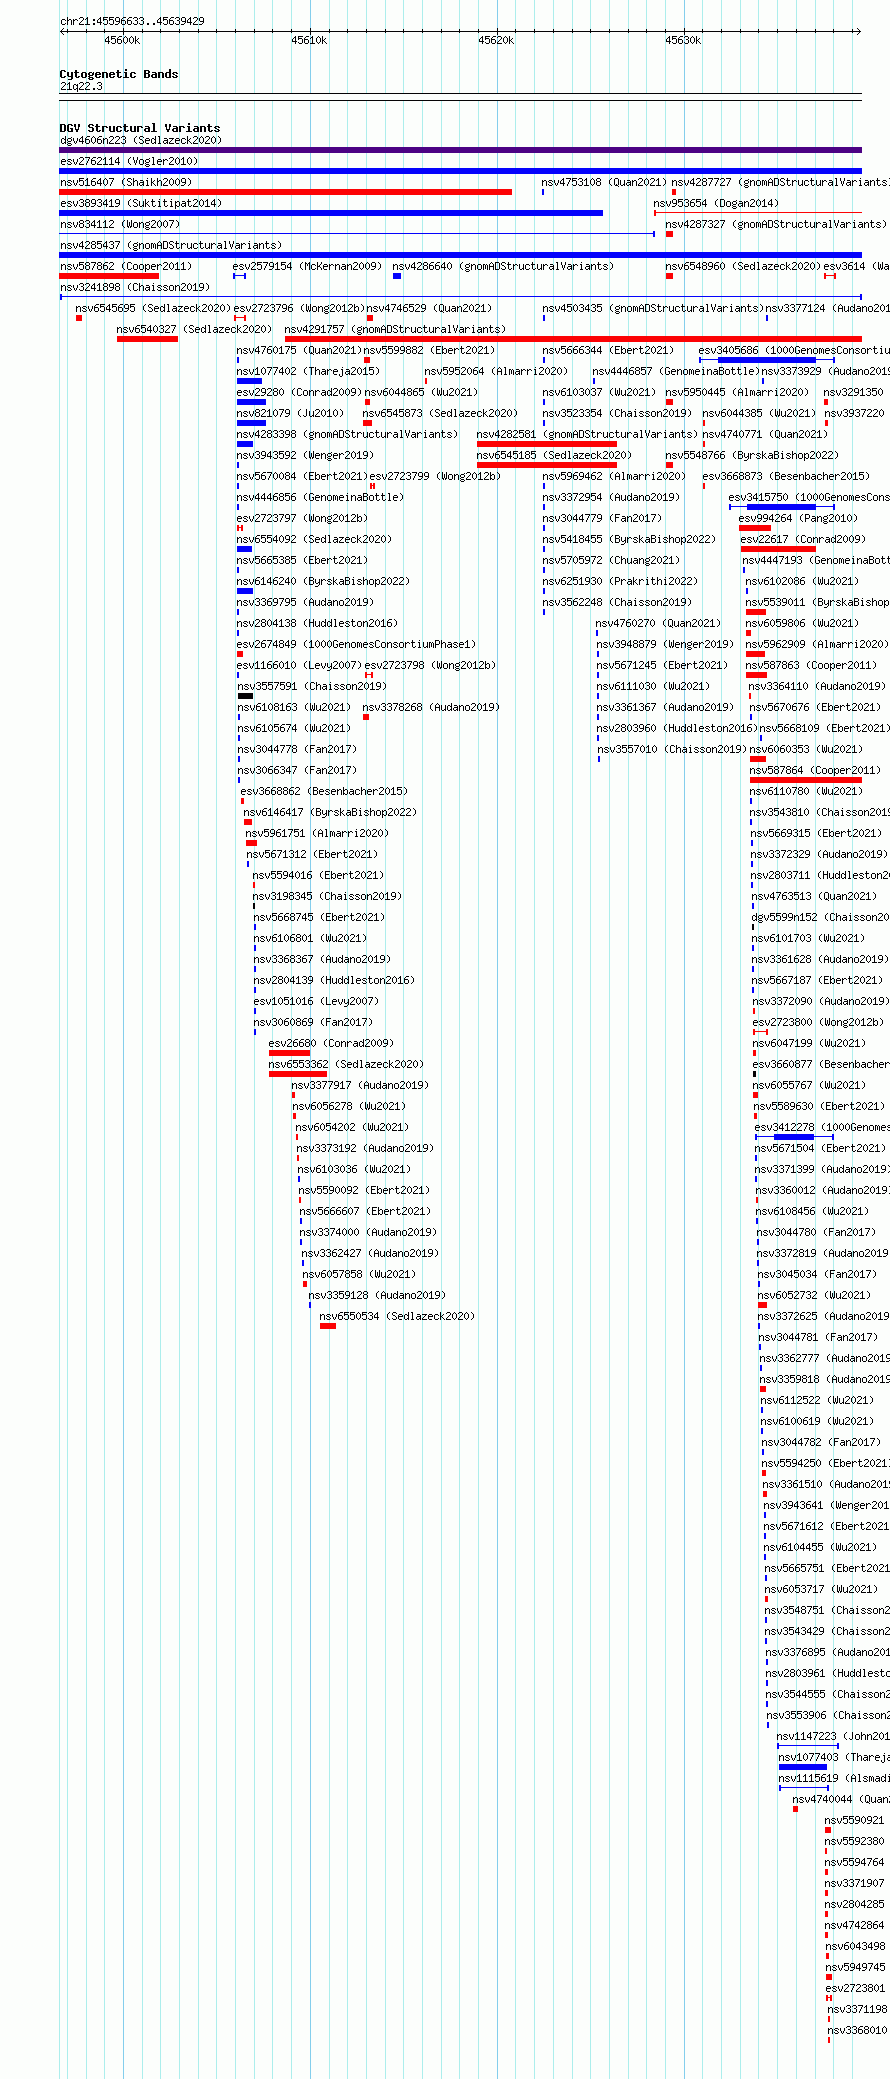Open nsv5590921 variant label
Viewport: 890px width, 2079px height.
pyautogui.click(x=855, y=1821)
